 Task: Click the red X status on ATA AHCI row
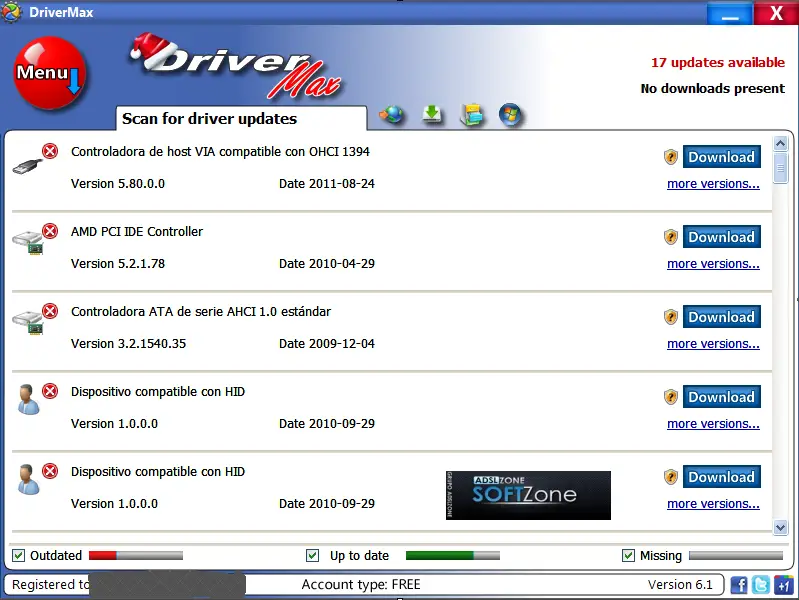(50, 311)
